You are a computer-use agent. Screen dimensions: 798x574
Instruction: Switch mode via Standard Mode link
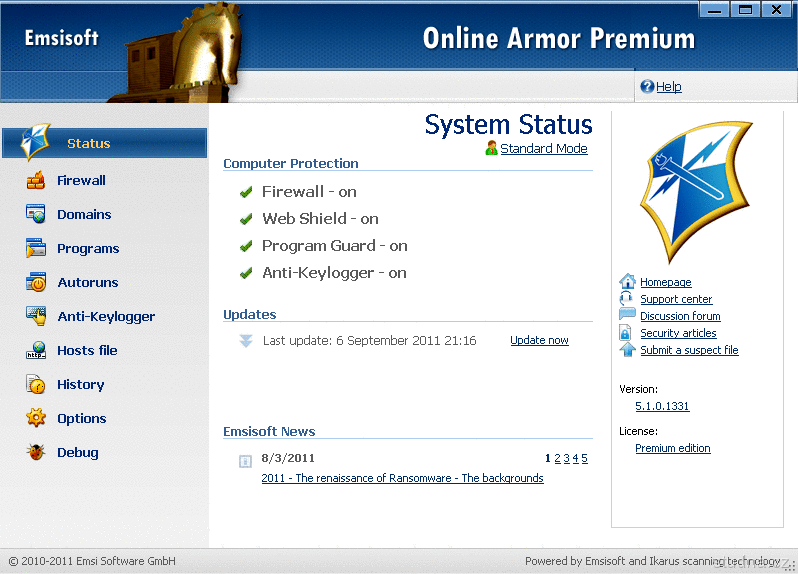pos(543,149)
